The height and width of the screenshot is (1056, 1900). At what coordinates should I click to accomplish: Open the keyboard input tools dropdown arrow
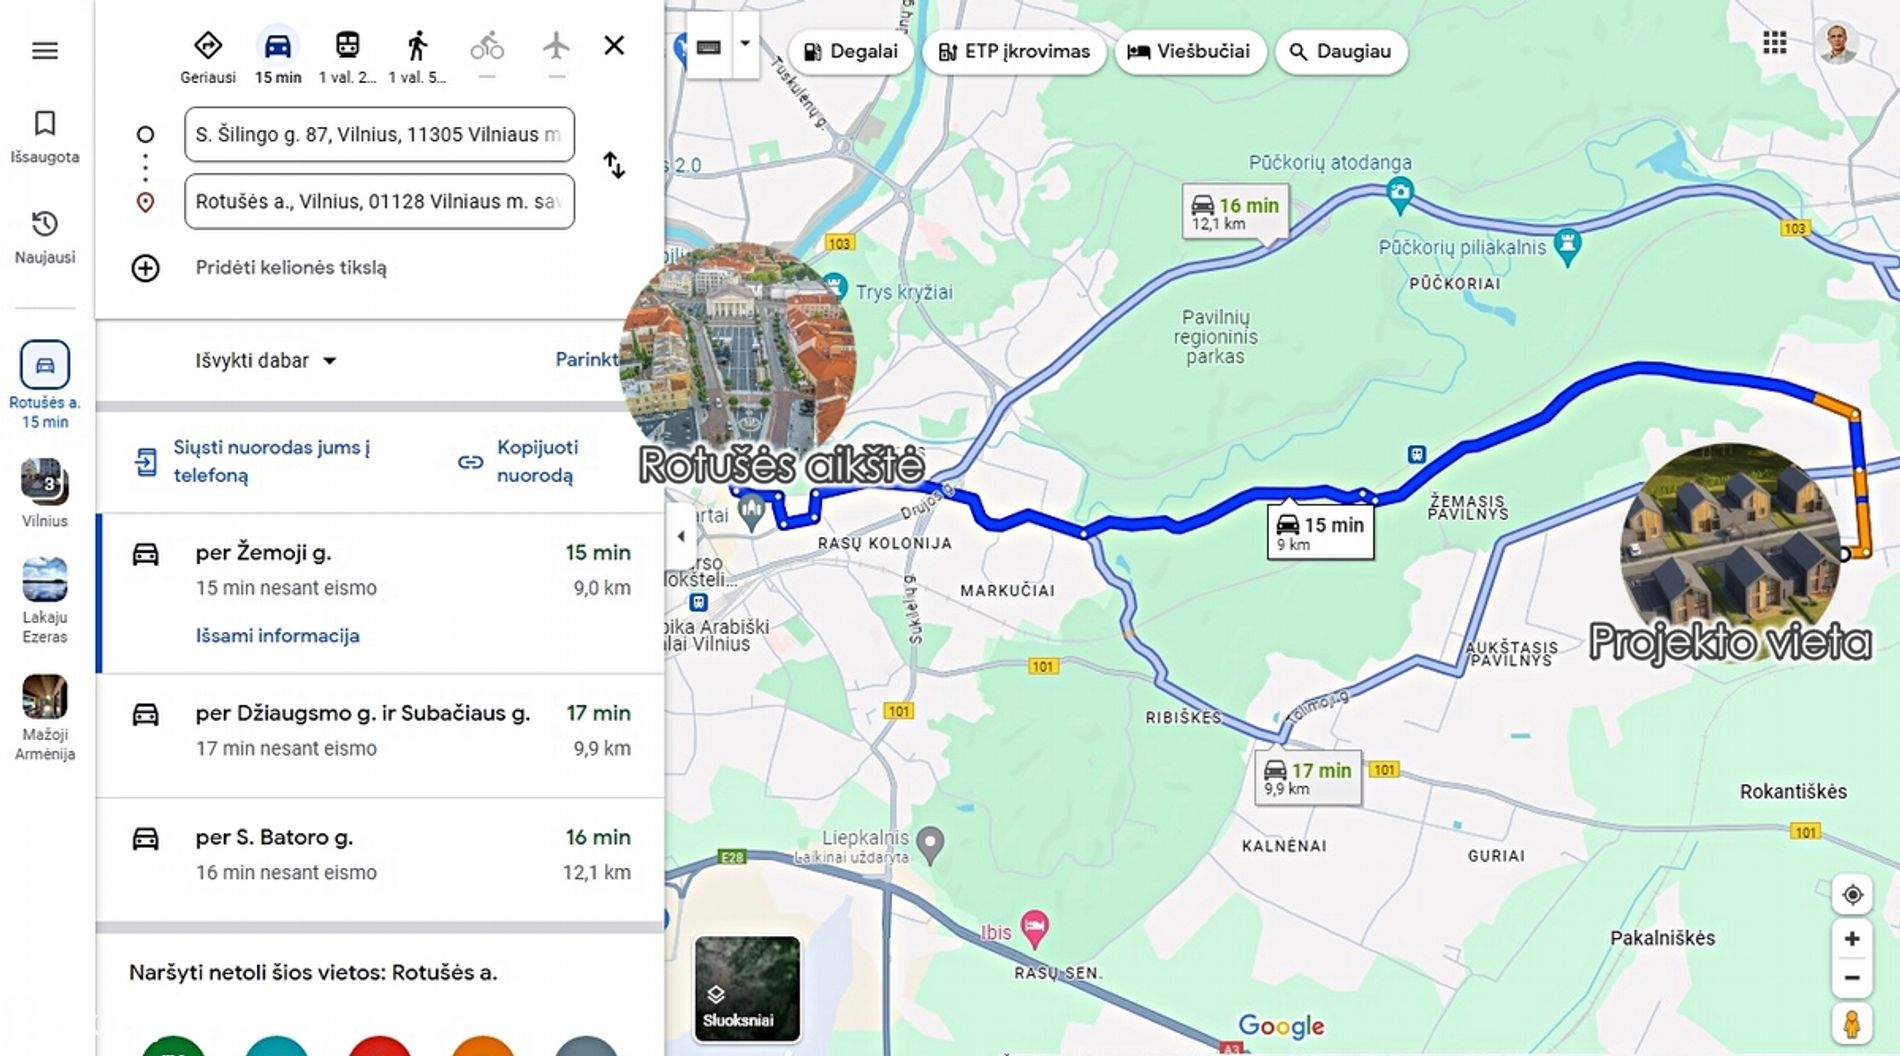[x=745, y=44]
